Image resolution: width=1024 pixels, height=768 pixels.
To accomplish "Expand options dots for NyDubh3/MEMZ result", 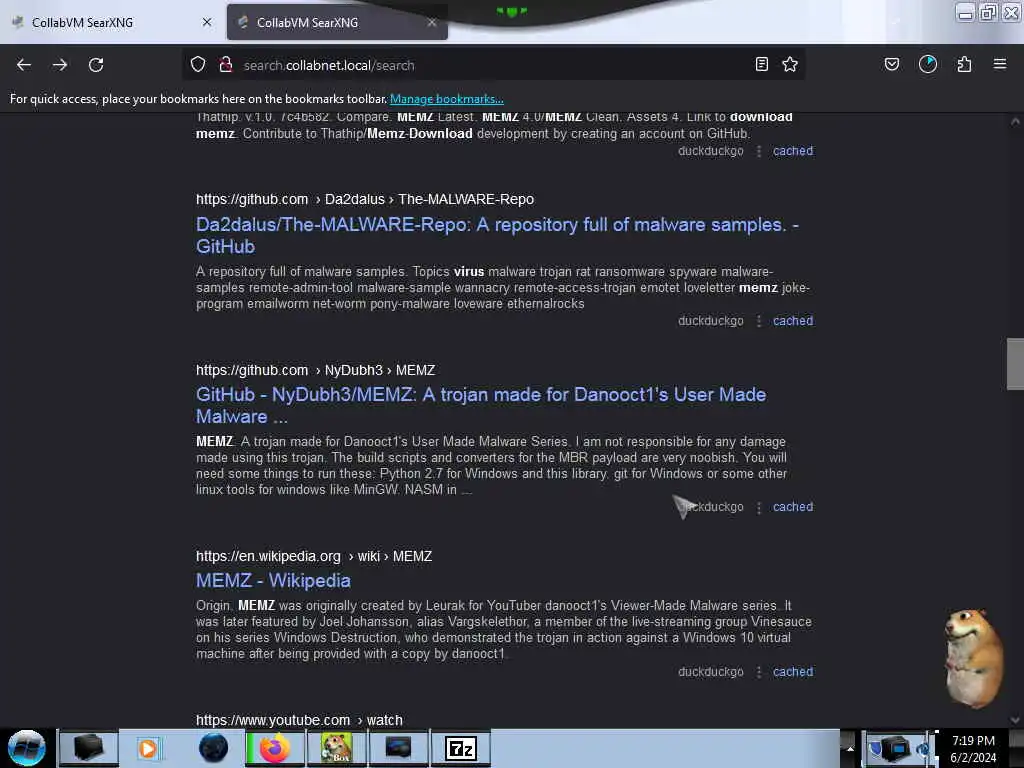I will pyautogui.click(x=759, y=507).
